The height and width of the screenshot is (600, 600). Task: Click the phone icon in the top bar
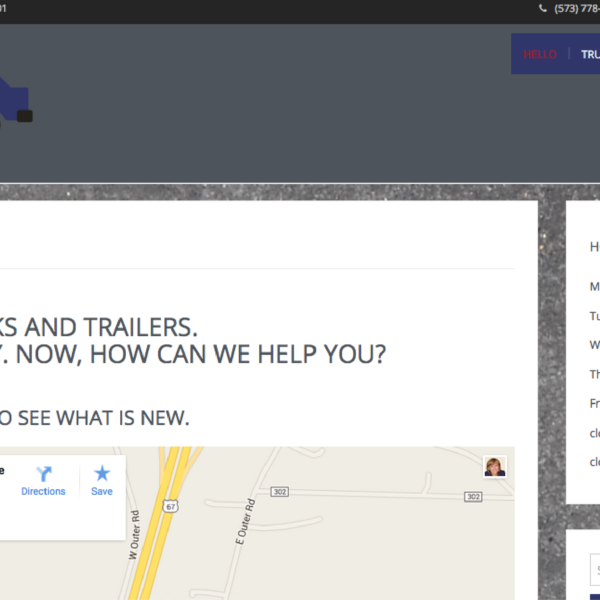543,8
